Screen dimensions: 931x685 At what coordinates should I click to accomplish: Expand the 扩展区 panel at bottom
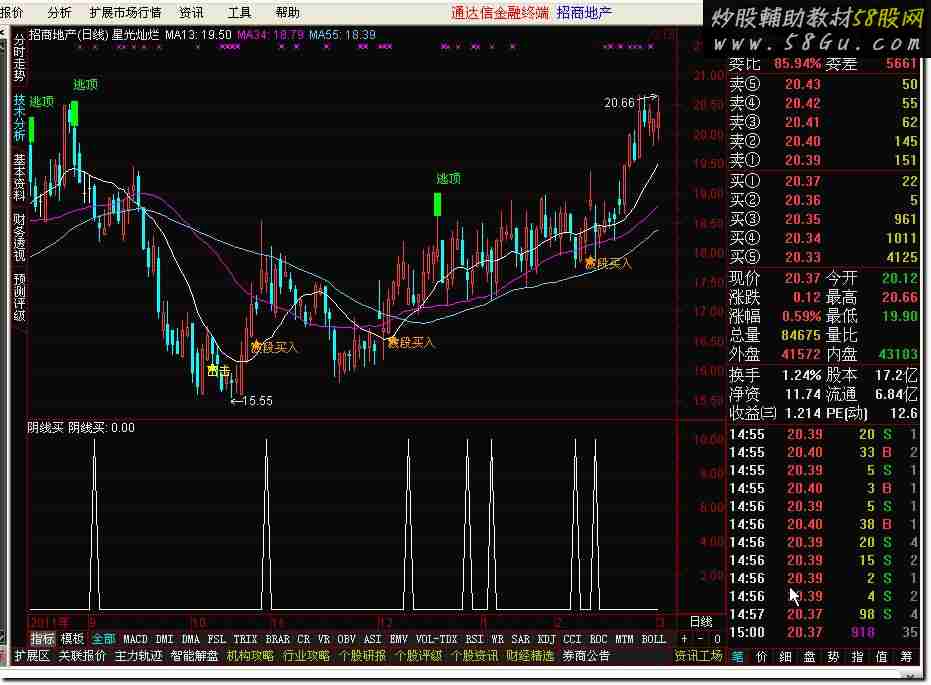[x=31, y=656]
